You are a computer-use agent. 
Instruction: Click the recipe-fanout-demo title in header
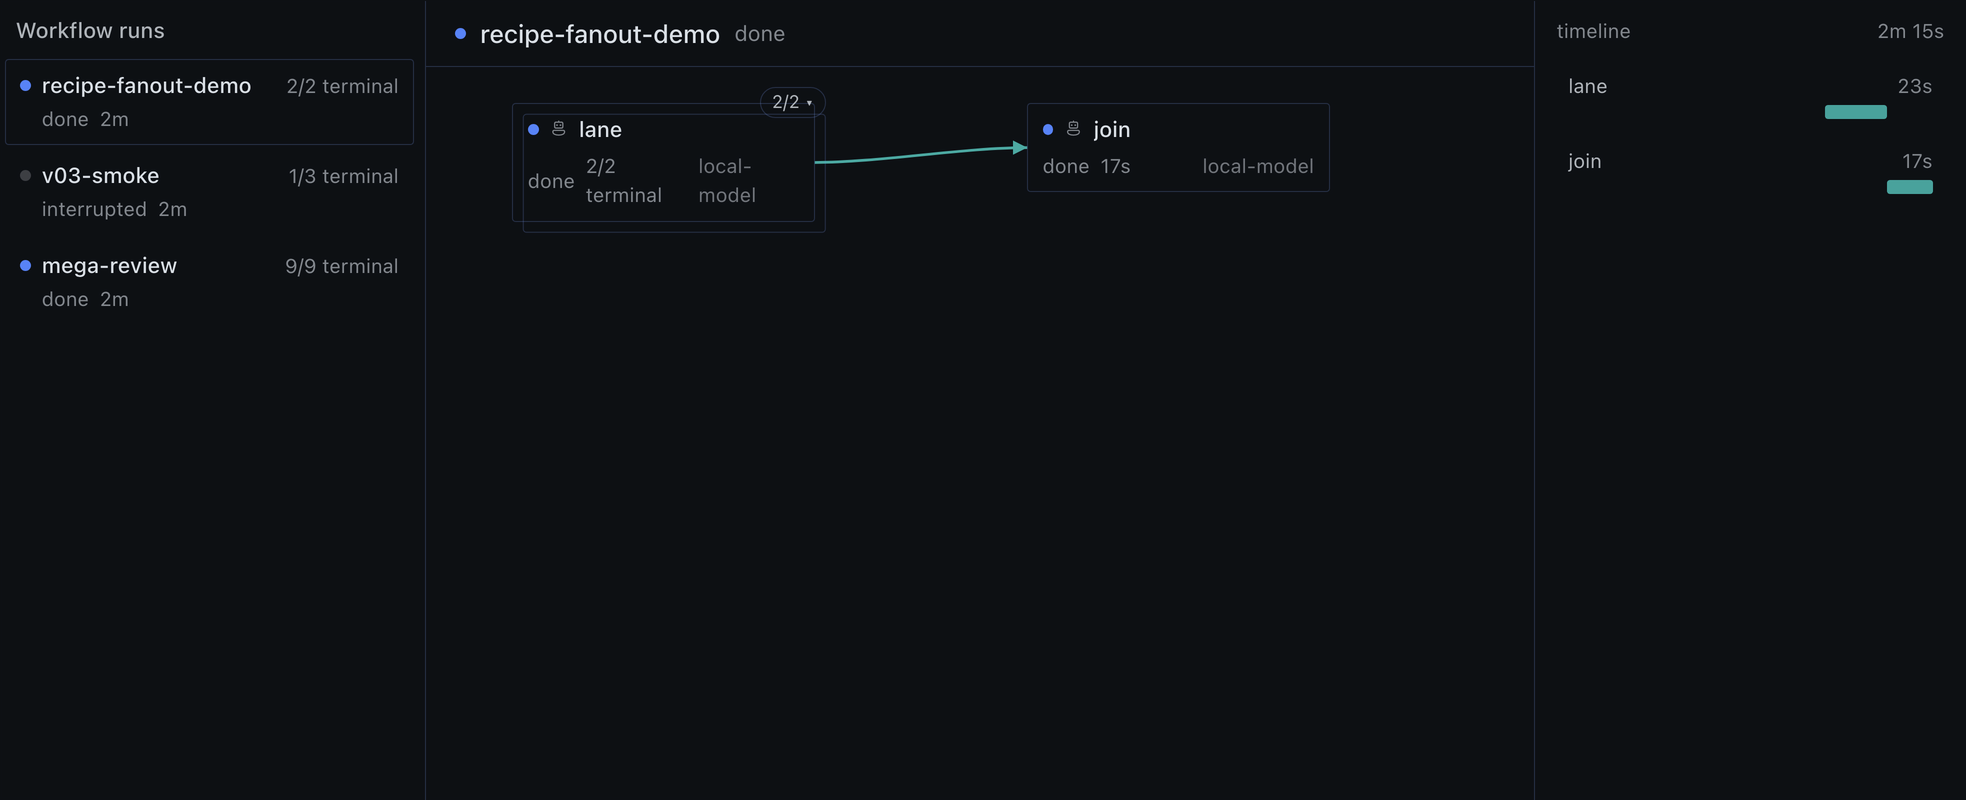coord(600,34)
